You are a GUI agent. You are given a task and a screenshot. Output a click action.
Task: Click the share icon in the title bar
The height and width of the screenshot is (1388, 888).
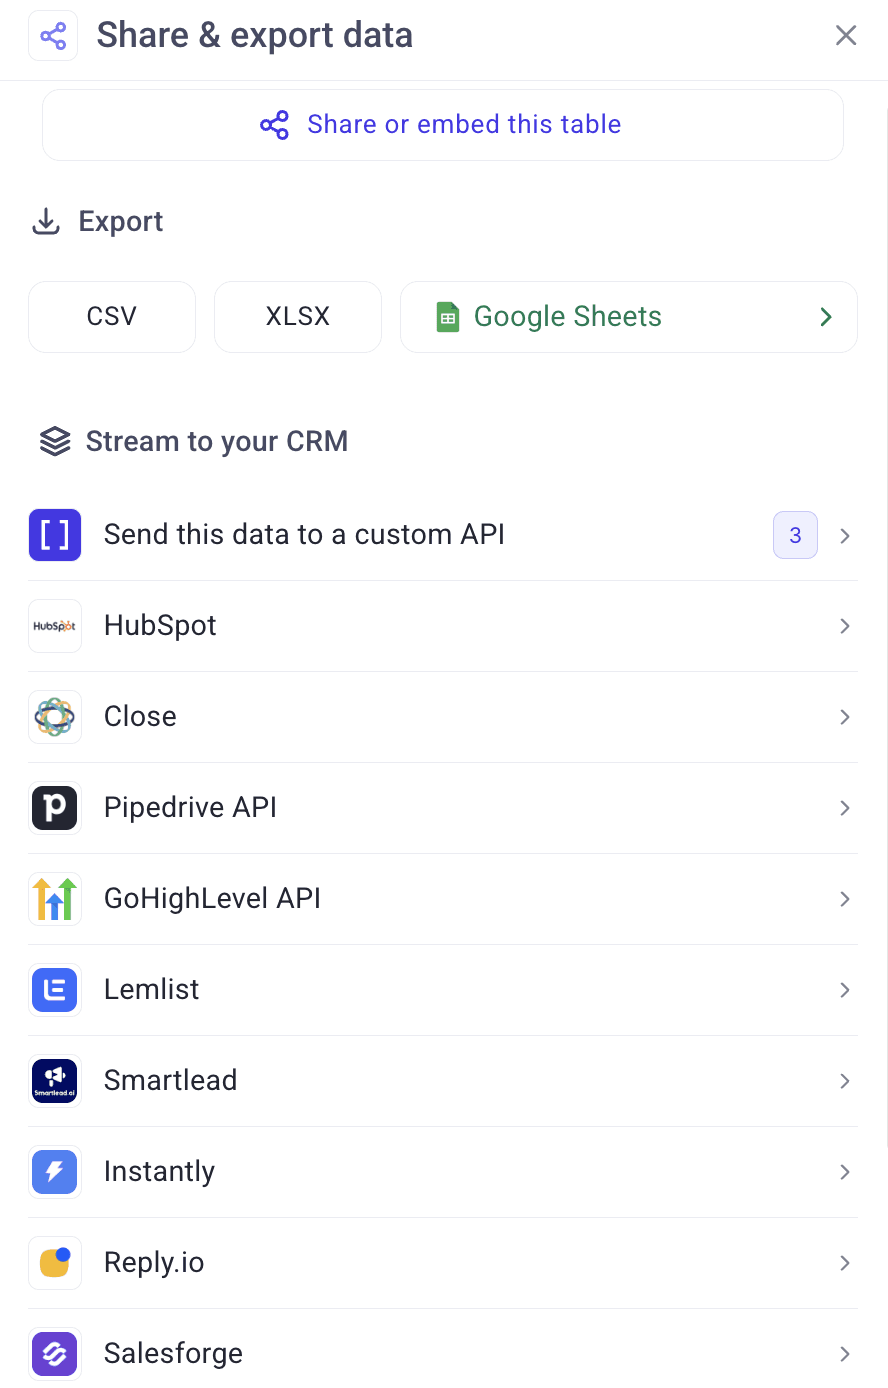coord(53,34)
